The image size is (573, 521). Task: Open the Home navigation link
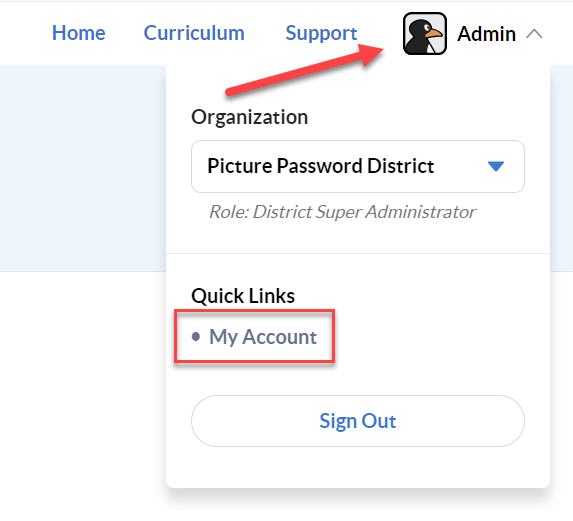[x=79, y=33]
